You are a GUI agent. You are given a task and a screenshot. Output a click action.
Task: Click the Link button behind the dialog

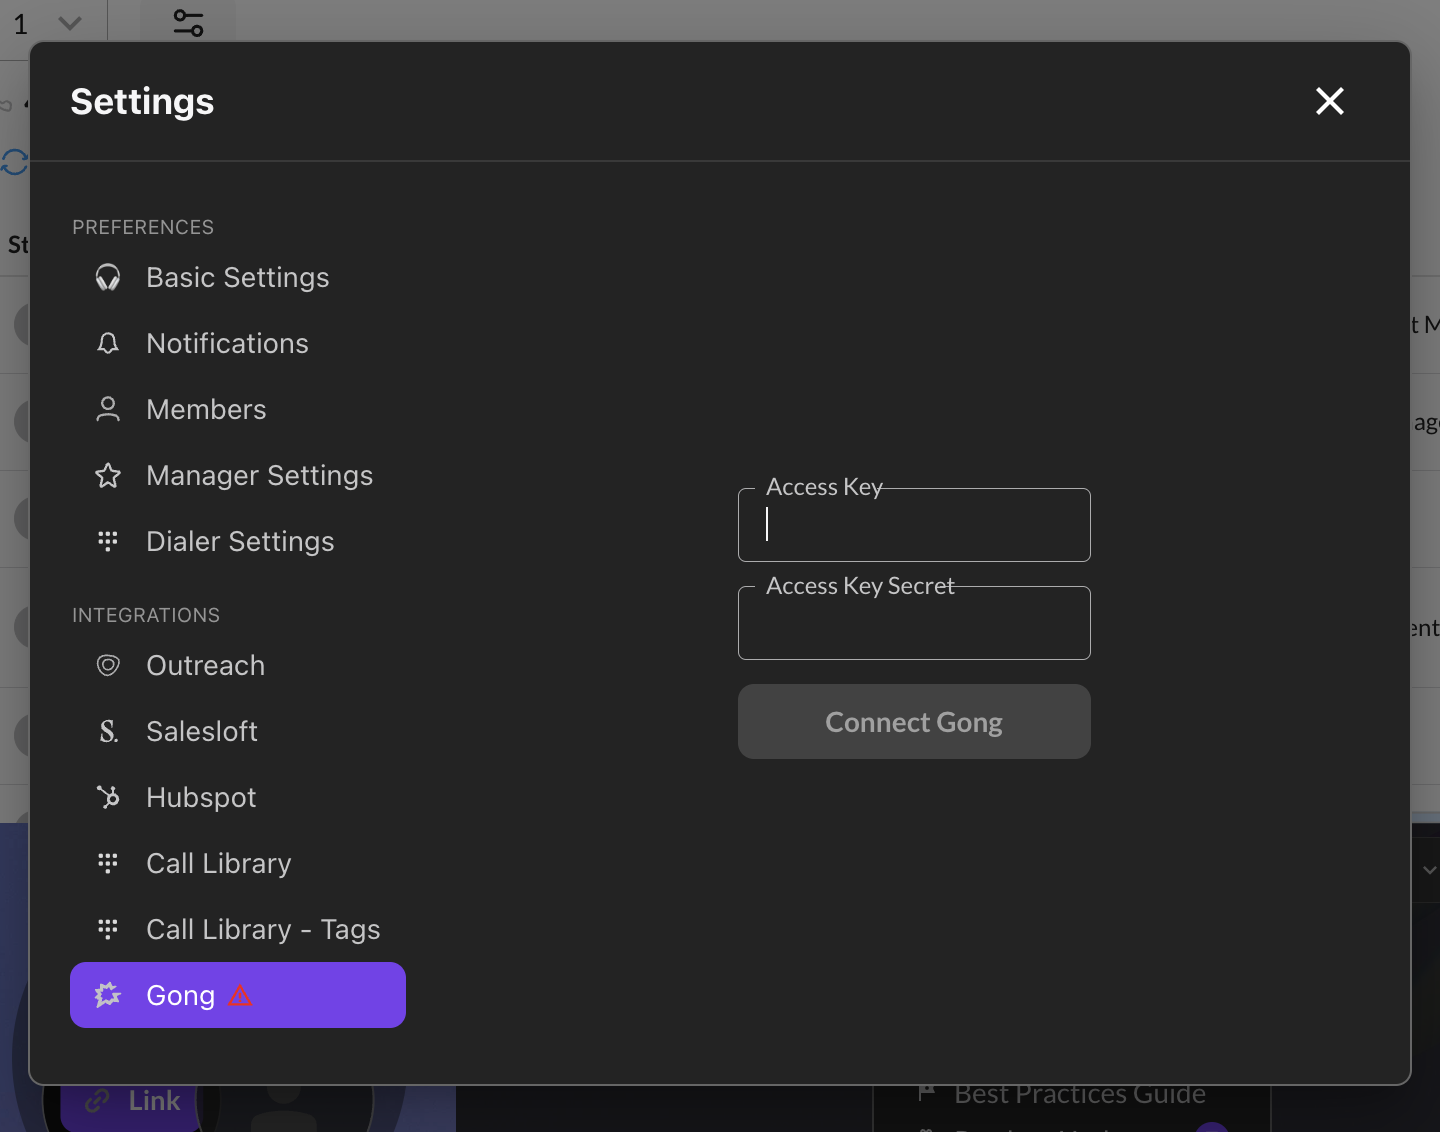point(132,1101)
